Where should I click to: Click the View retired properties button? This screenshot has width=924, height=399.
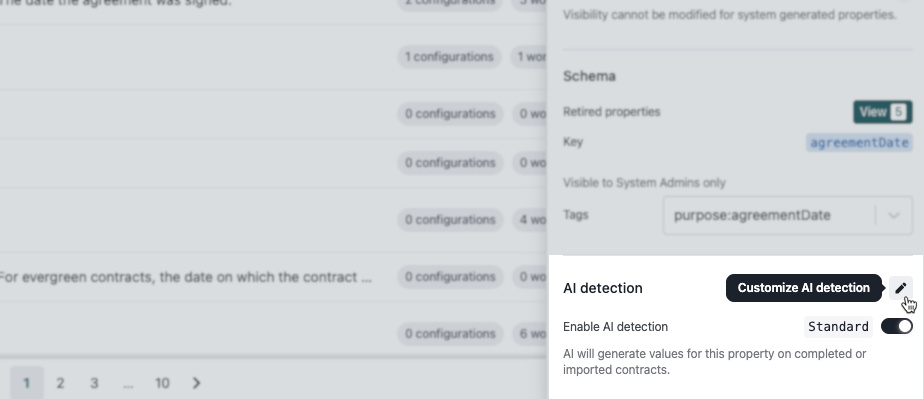[882, 112]
